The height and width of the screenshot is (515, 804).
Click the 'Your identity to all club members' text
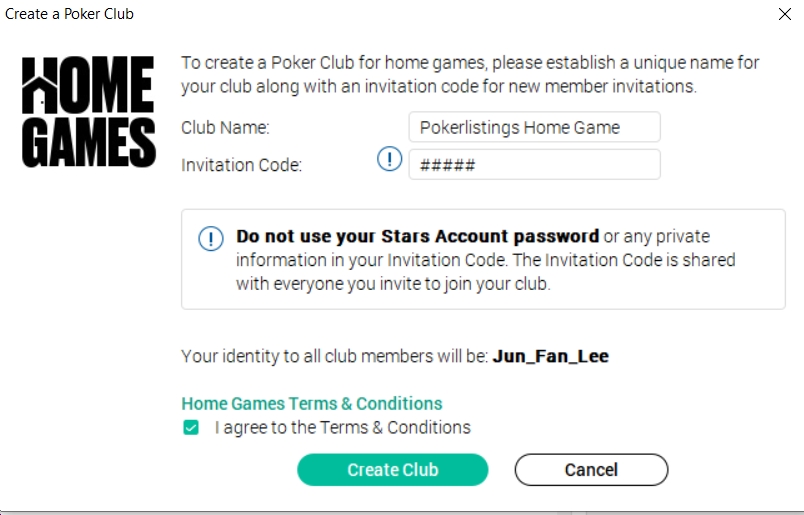pyautogui.click(x=334, y=356)
